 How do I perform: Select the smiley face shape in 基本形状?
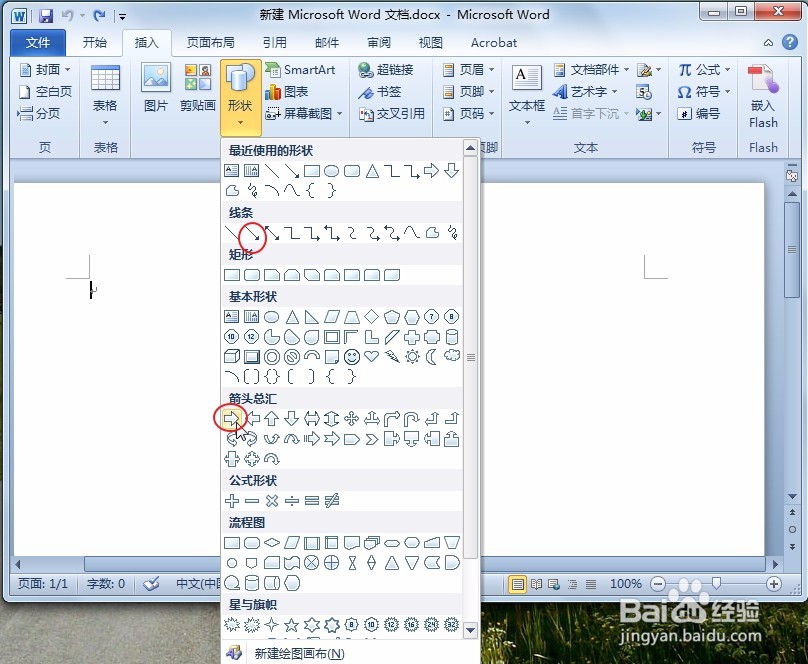(351, 357)
